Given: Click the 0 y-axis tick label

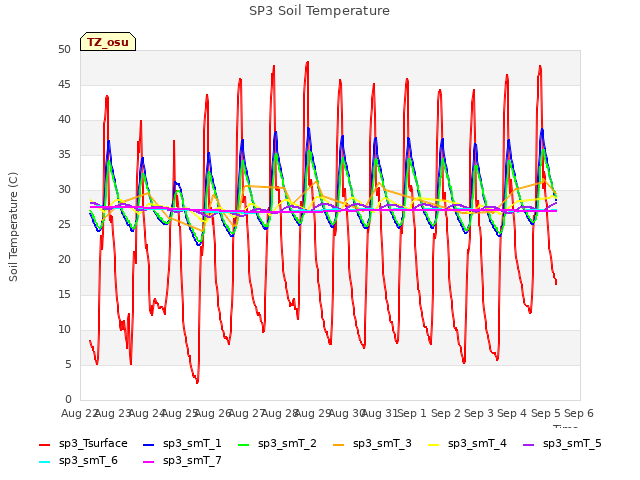Looking at the screenshot, I should (68, 399).
